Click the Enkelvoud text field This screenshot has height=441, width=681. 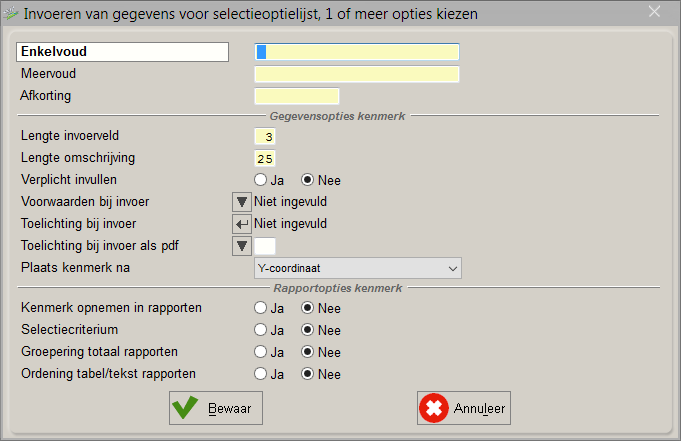[x=357, y=52]
